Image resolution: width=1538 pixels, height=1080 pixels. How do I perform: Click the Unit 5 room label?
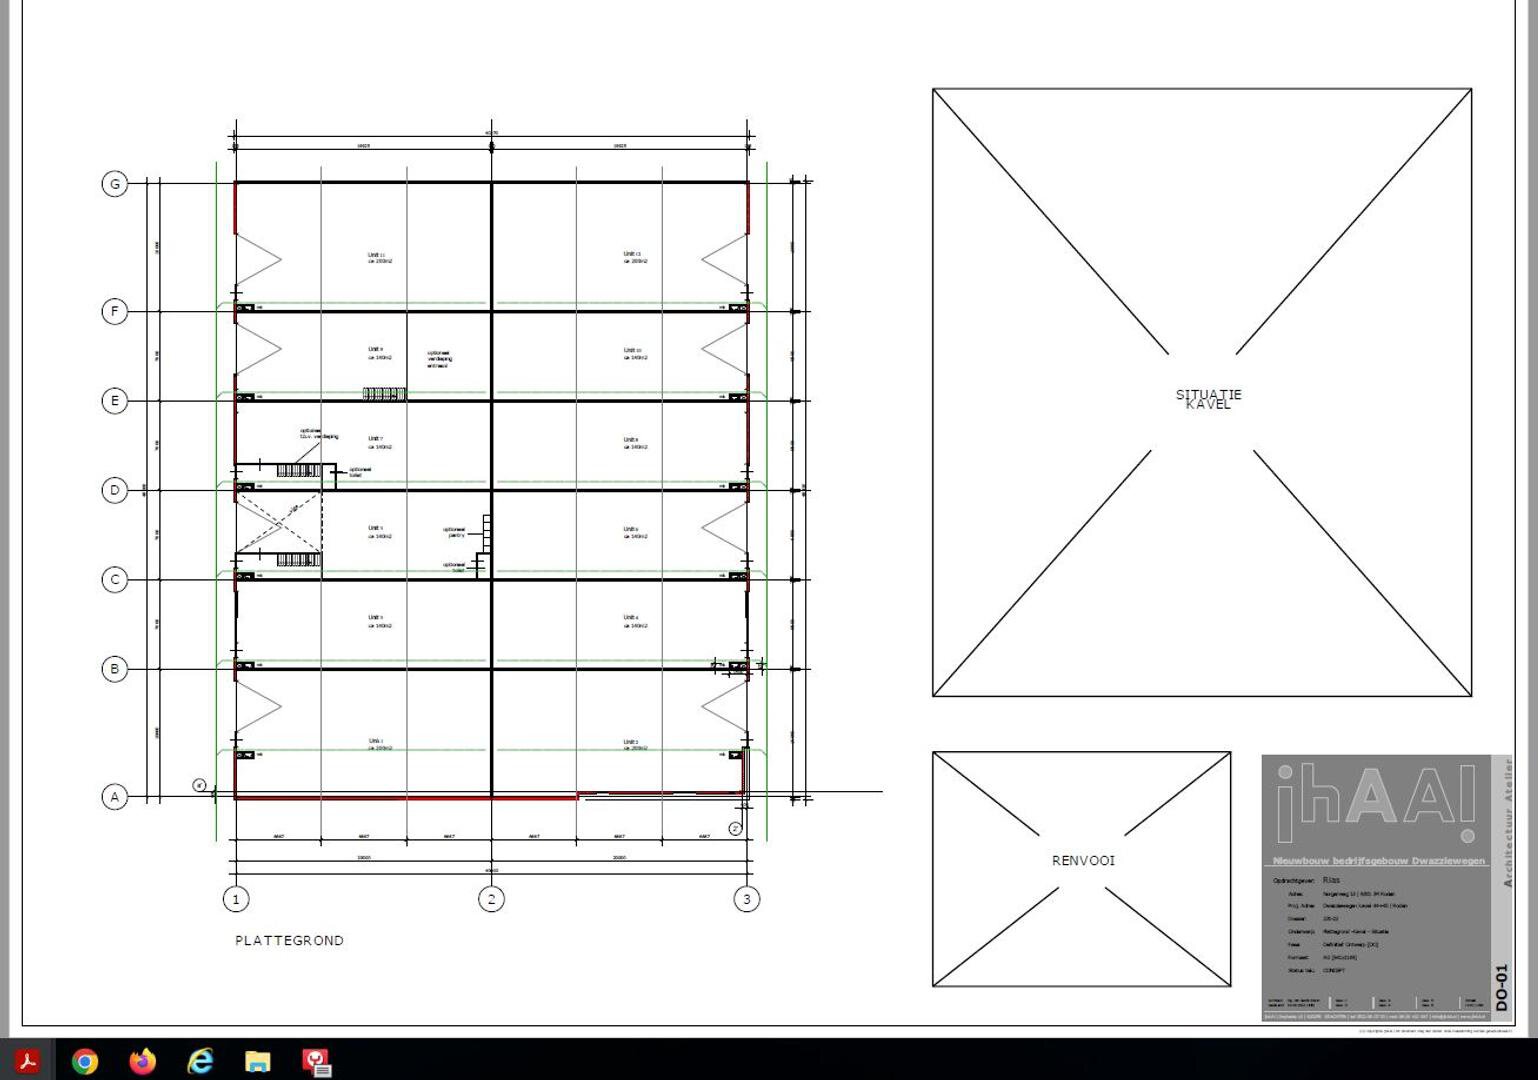[379, 532]
